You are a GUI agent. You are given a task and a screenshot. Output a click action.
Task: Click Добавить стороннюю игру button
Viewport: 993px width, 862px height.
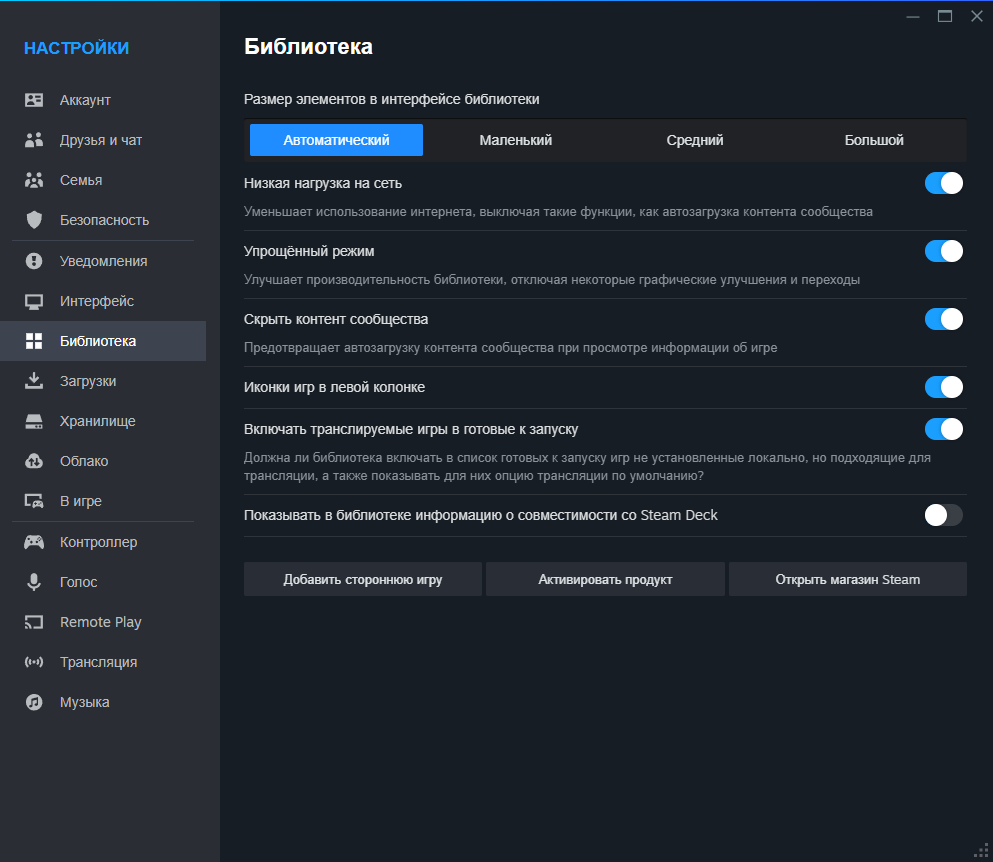click(363, 579)
